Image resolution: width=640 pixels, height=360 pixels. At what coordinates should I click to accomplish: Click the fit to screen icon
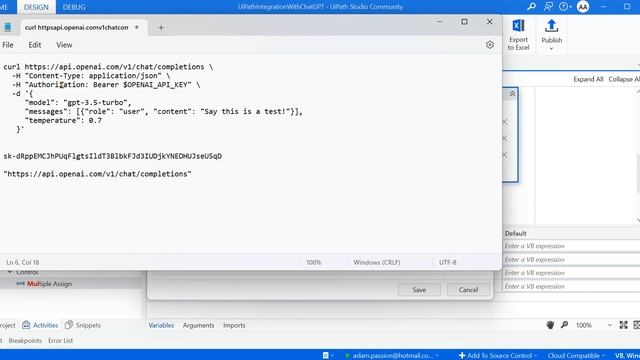[x=623, y=325]
